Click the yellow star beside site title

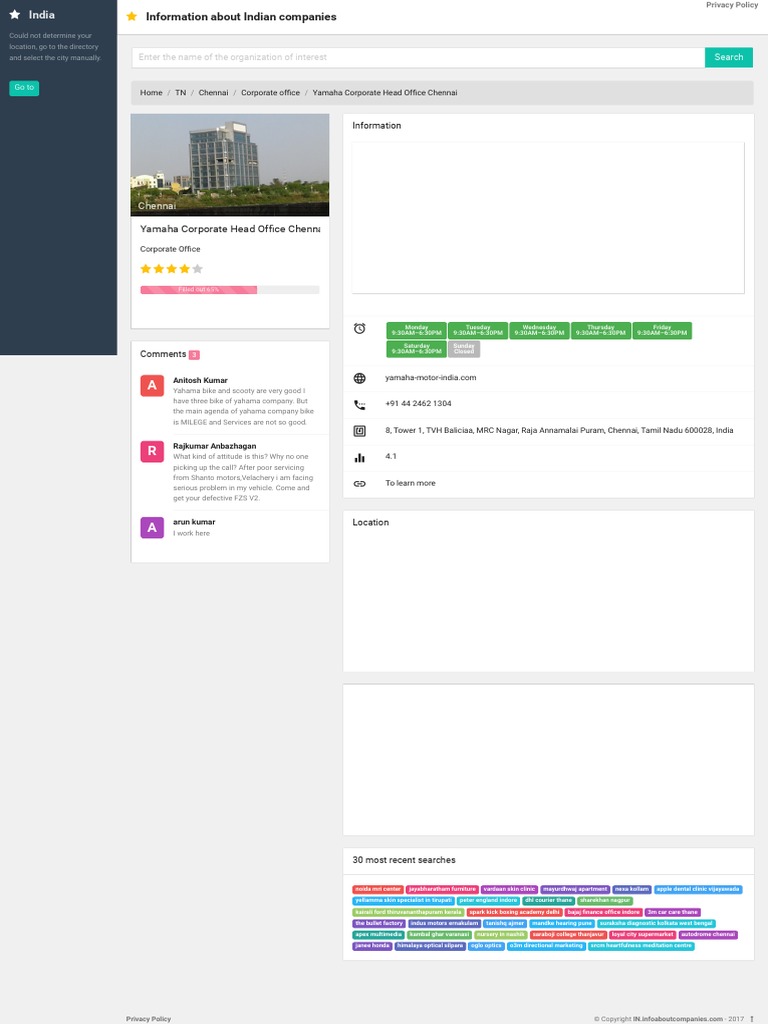[x=132, y=16]
